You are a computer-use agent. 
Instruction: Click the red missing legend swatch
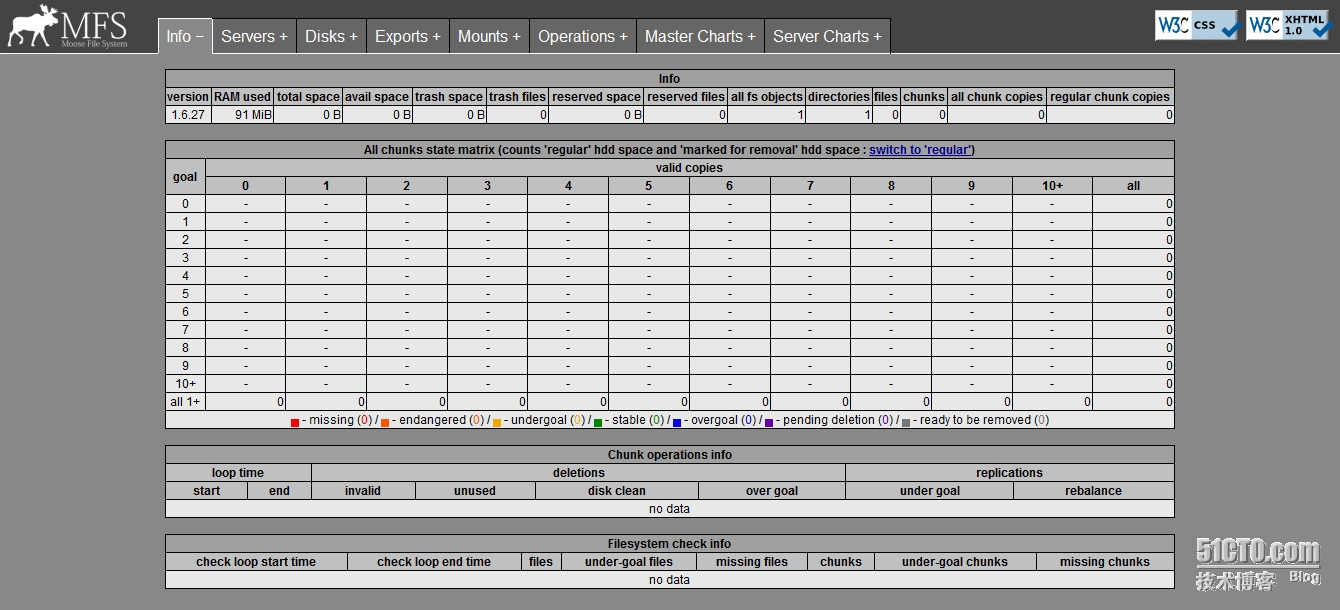click(x=295, y=422)
